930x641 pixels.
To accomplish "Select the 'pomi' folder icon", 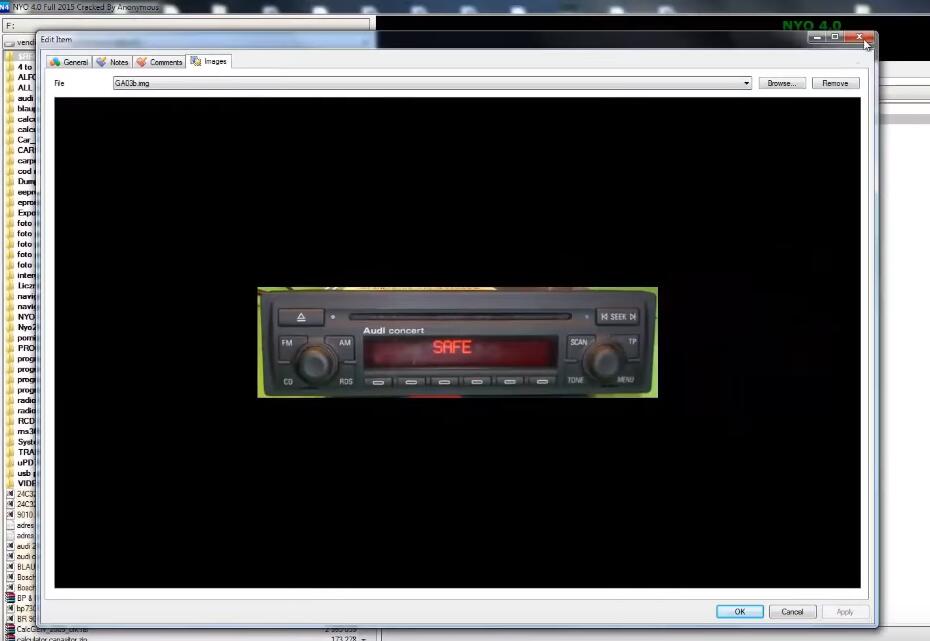I will point(10,337).
